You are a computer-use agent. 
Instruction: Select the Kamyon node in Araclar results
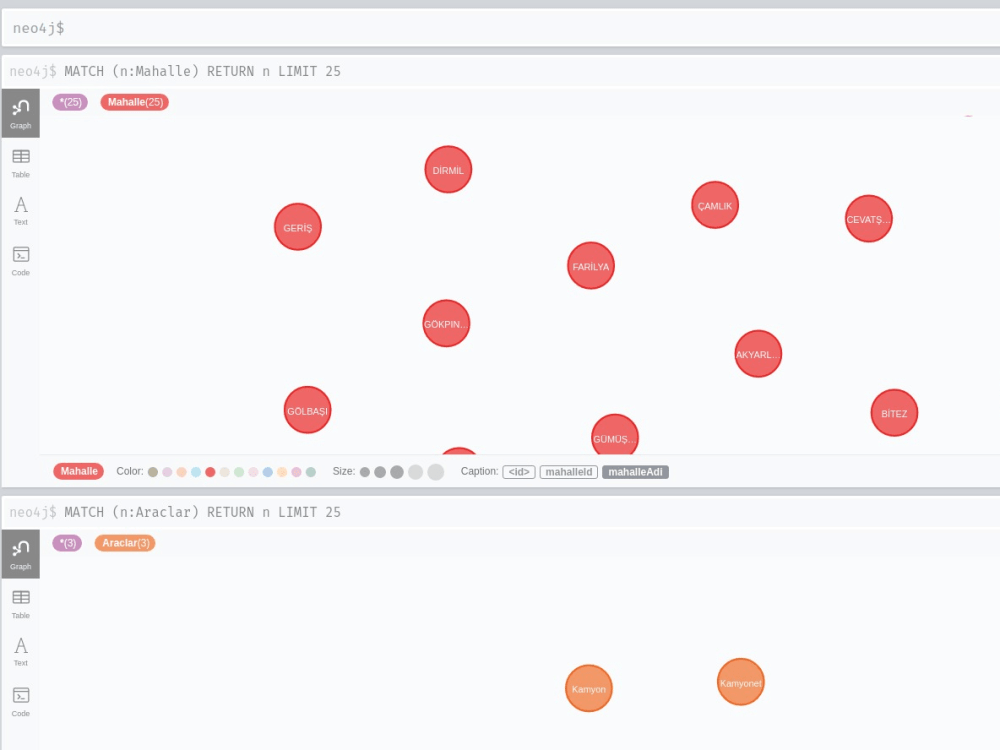[x=588, y=688]
